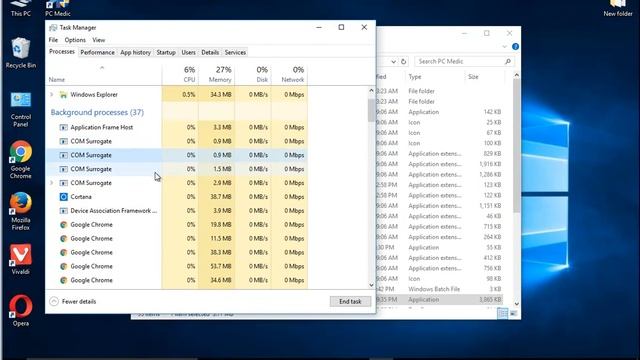
Task: Click Chrome icon of the 19.8 MB process
Action: tap(63, 224)
